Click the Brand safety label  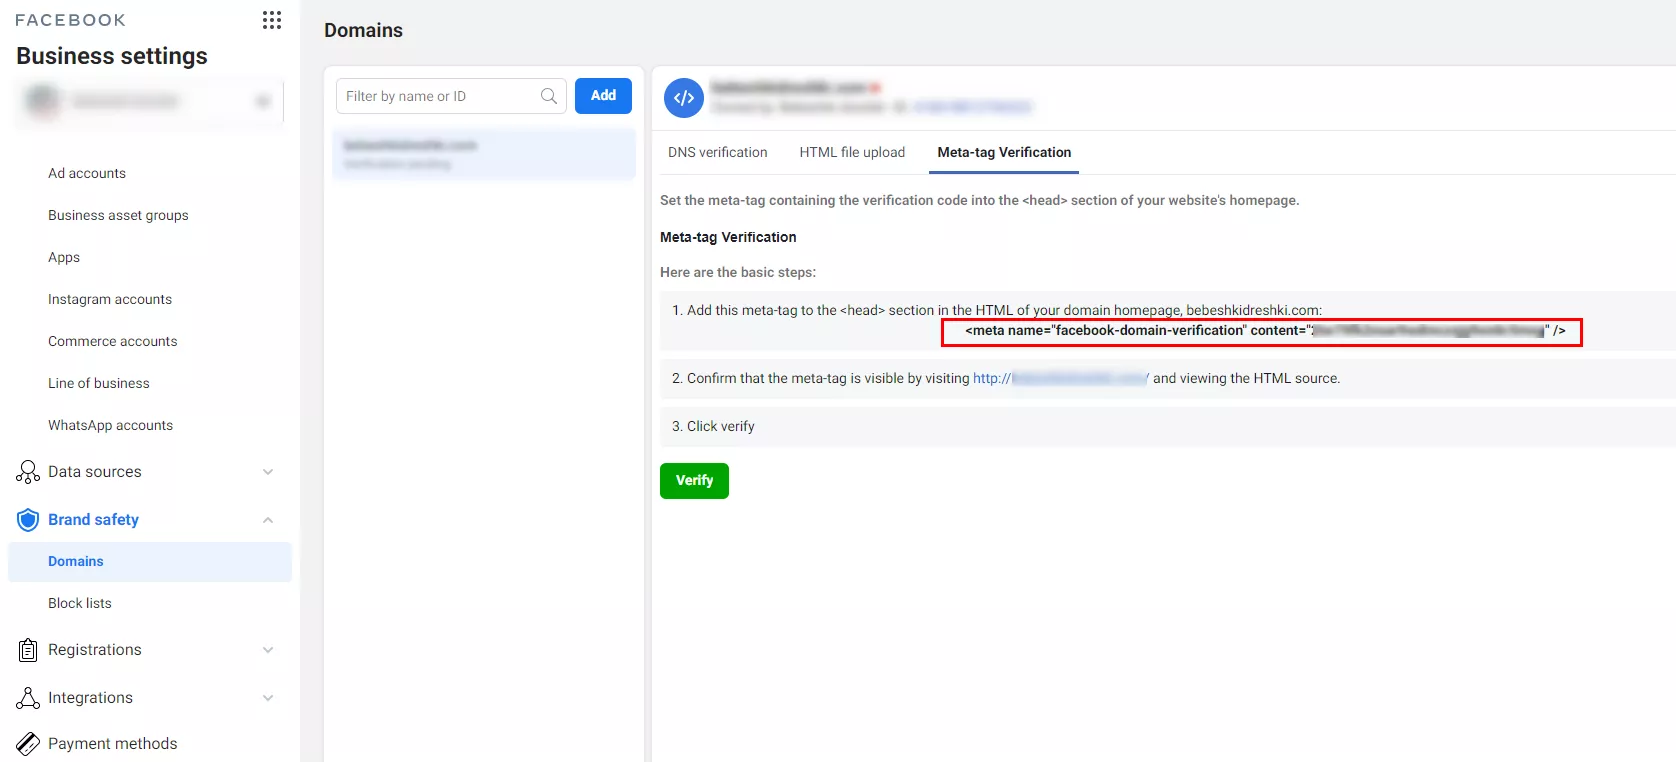93,520
